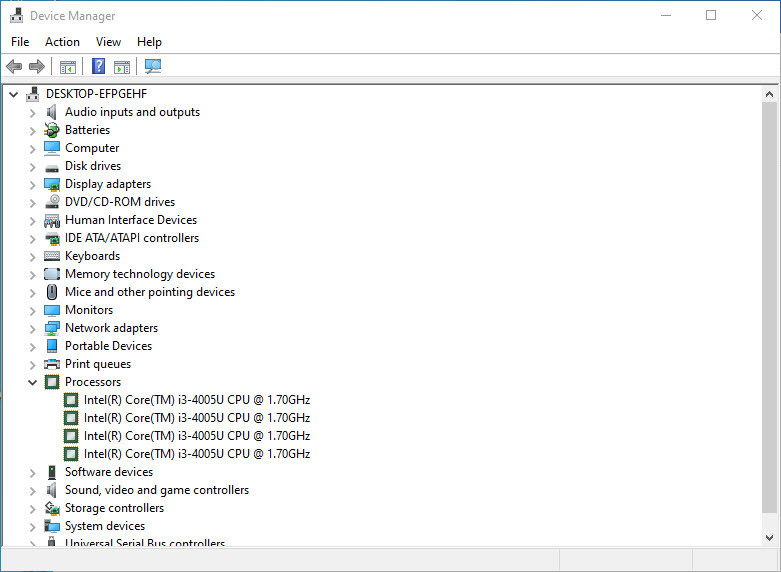Click the System devices category icon
The width and height of the screenshot is (781, 572).
click(52, 526)
